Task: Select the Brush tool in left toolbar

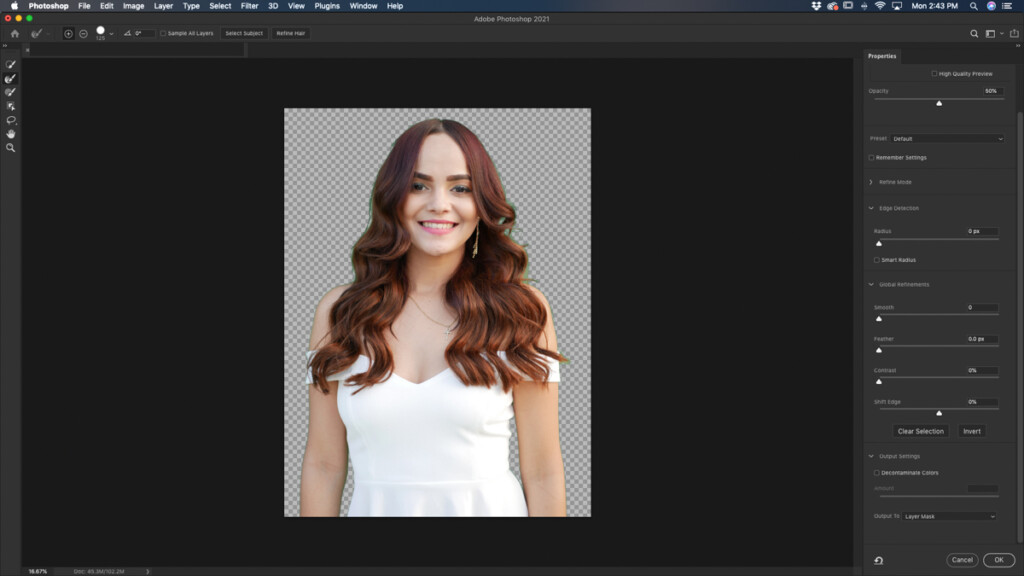Action: click(10, 92)
